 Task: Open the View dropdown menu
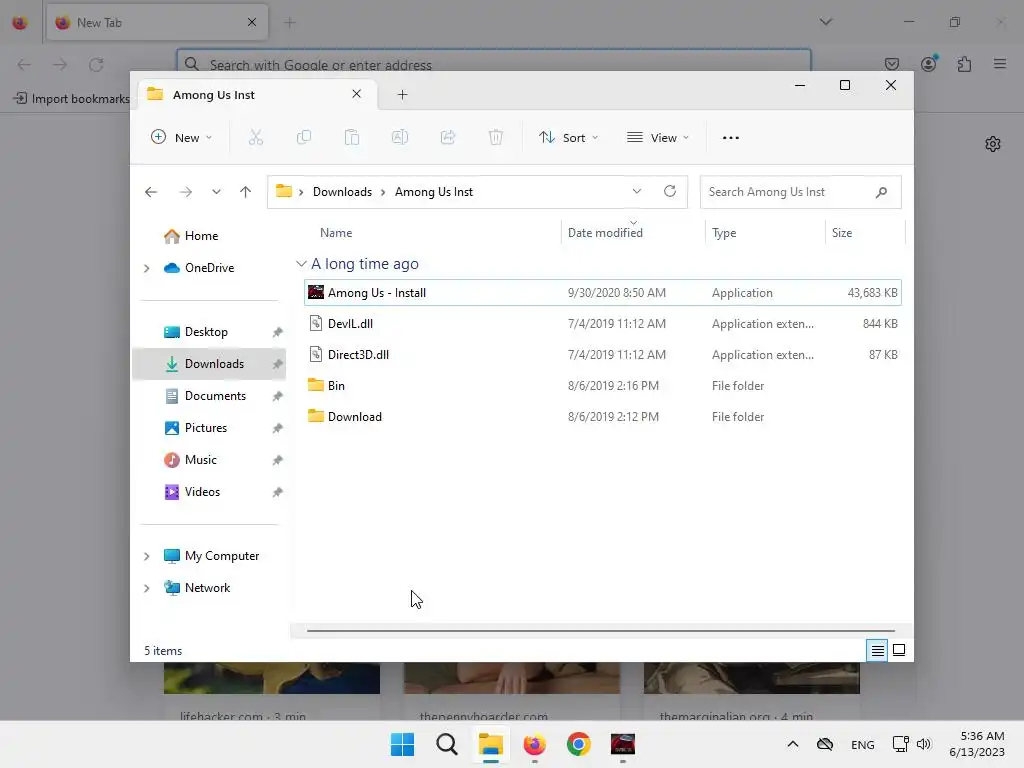658,138
